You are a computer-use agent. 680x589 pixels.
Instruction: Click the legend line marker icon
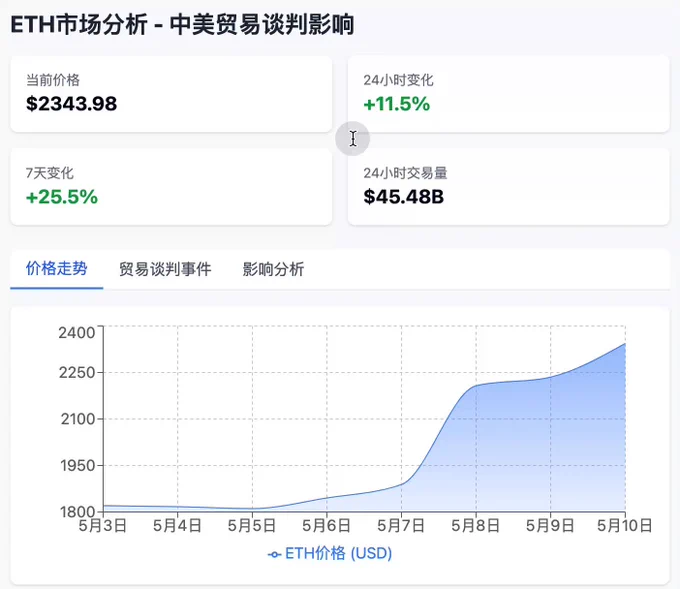pyautogui.click(x=274, y=555)
